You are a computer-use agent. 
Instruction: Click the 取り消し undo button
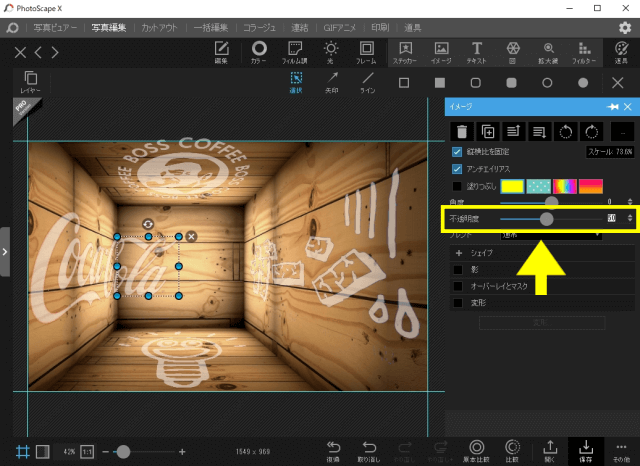[x=369, y=451]
